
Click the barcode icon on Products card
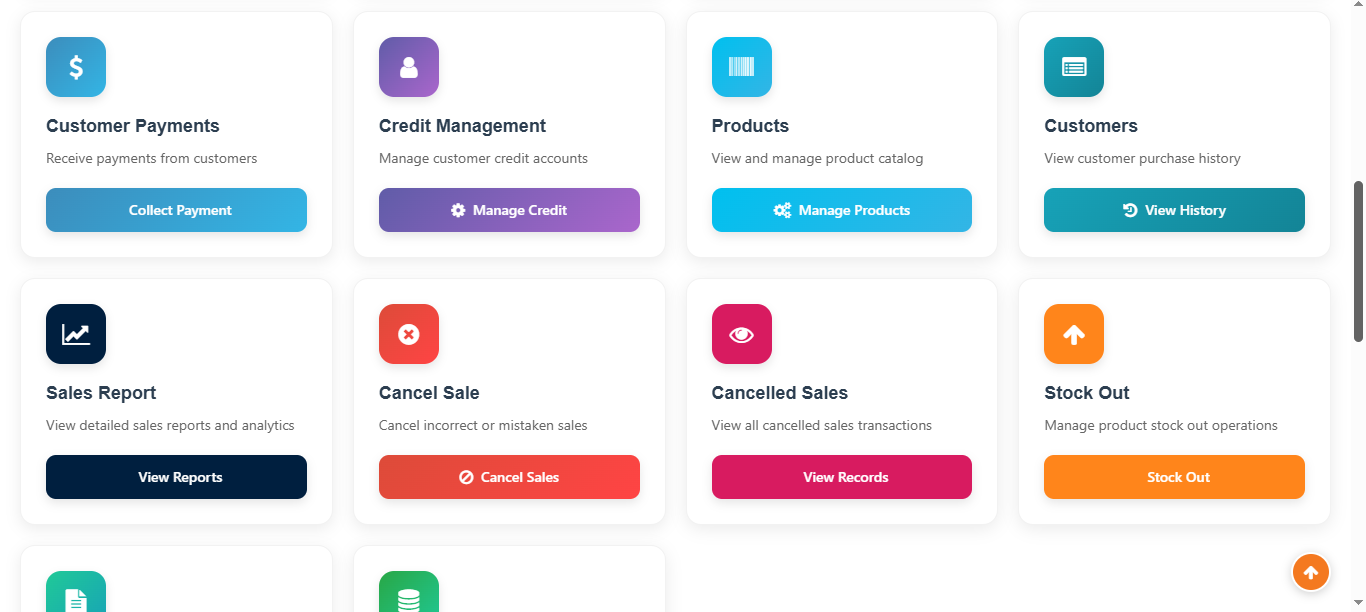pos(741,67)
